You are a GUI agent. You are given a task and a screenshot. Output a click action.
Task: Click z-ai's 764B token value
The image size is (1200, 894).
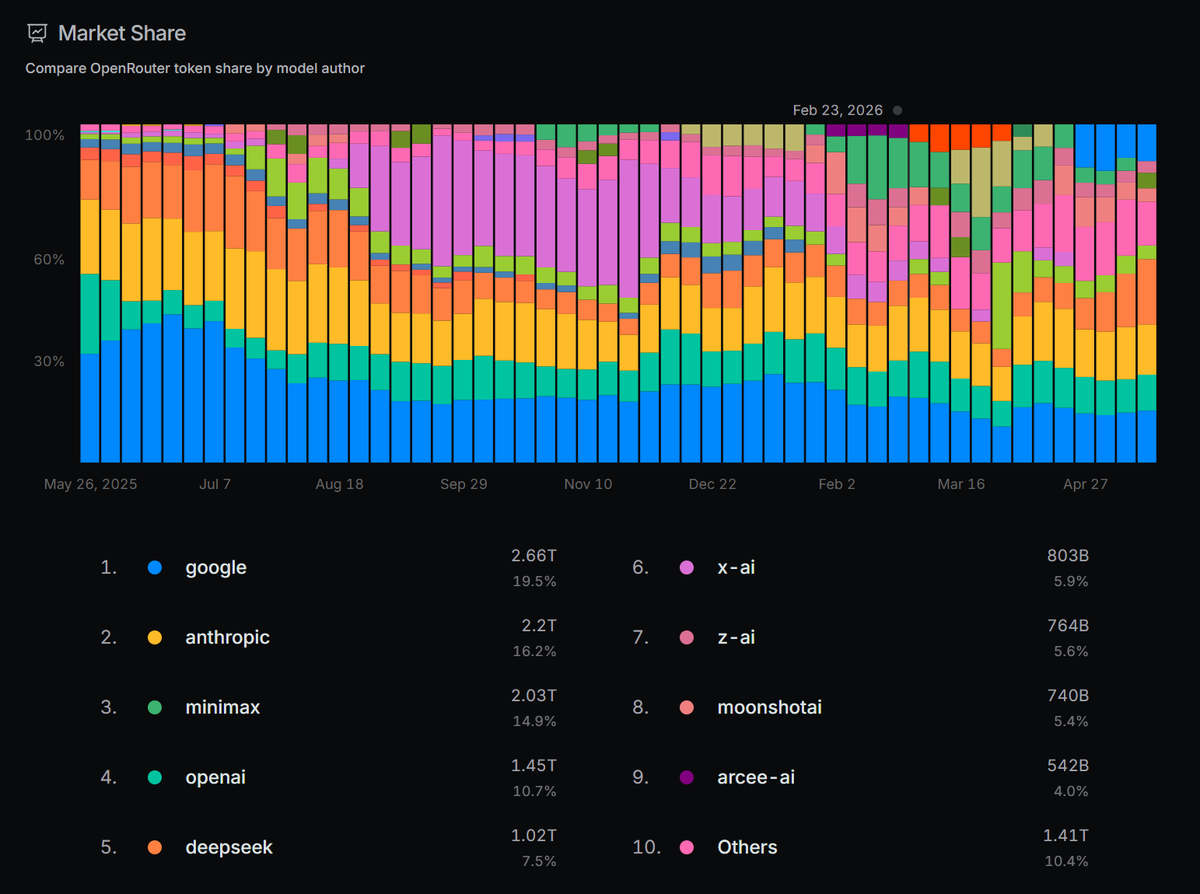[1069, 625]
